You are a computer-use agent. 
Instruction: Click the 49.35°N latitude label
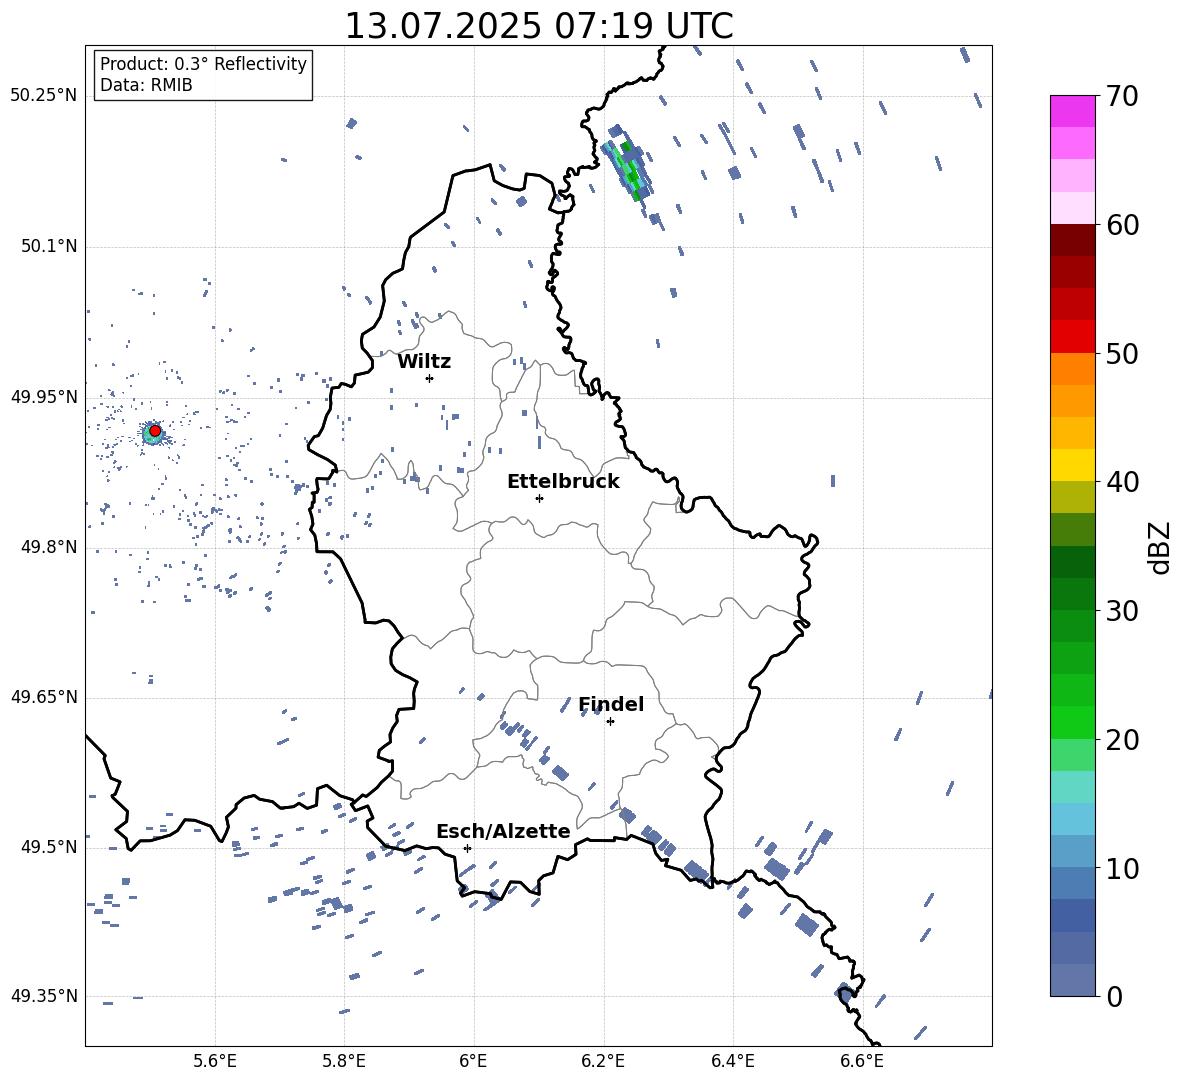[x=44, y=996]
